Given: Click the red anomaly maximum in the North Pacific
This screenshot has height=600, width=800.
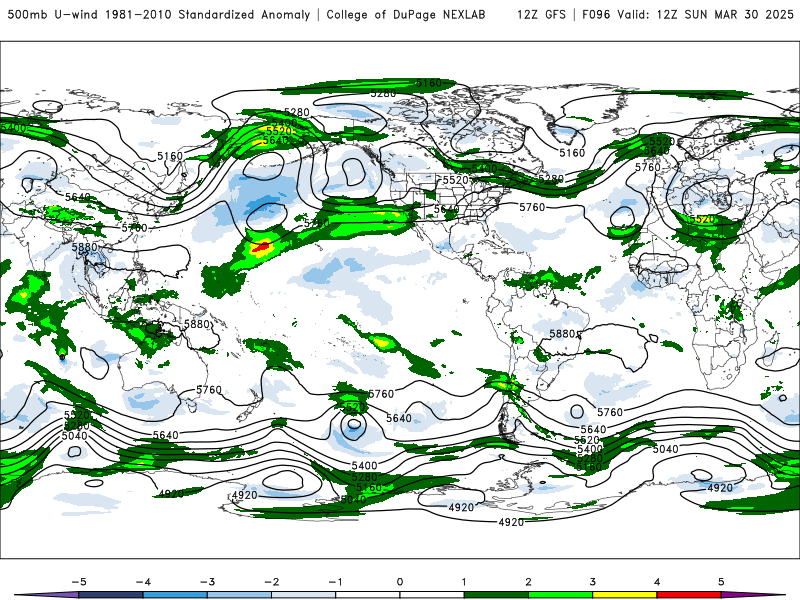Looking at the screenshot, I should (x=262, y=247).
